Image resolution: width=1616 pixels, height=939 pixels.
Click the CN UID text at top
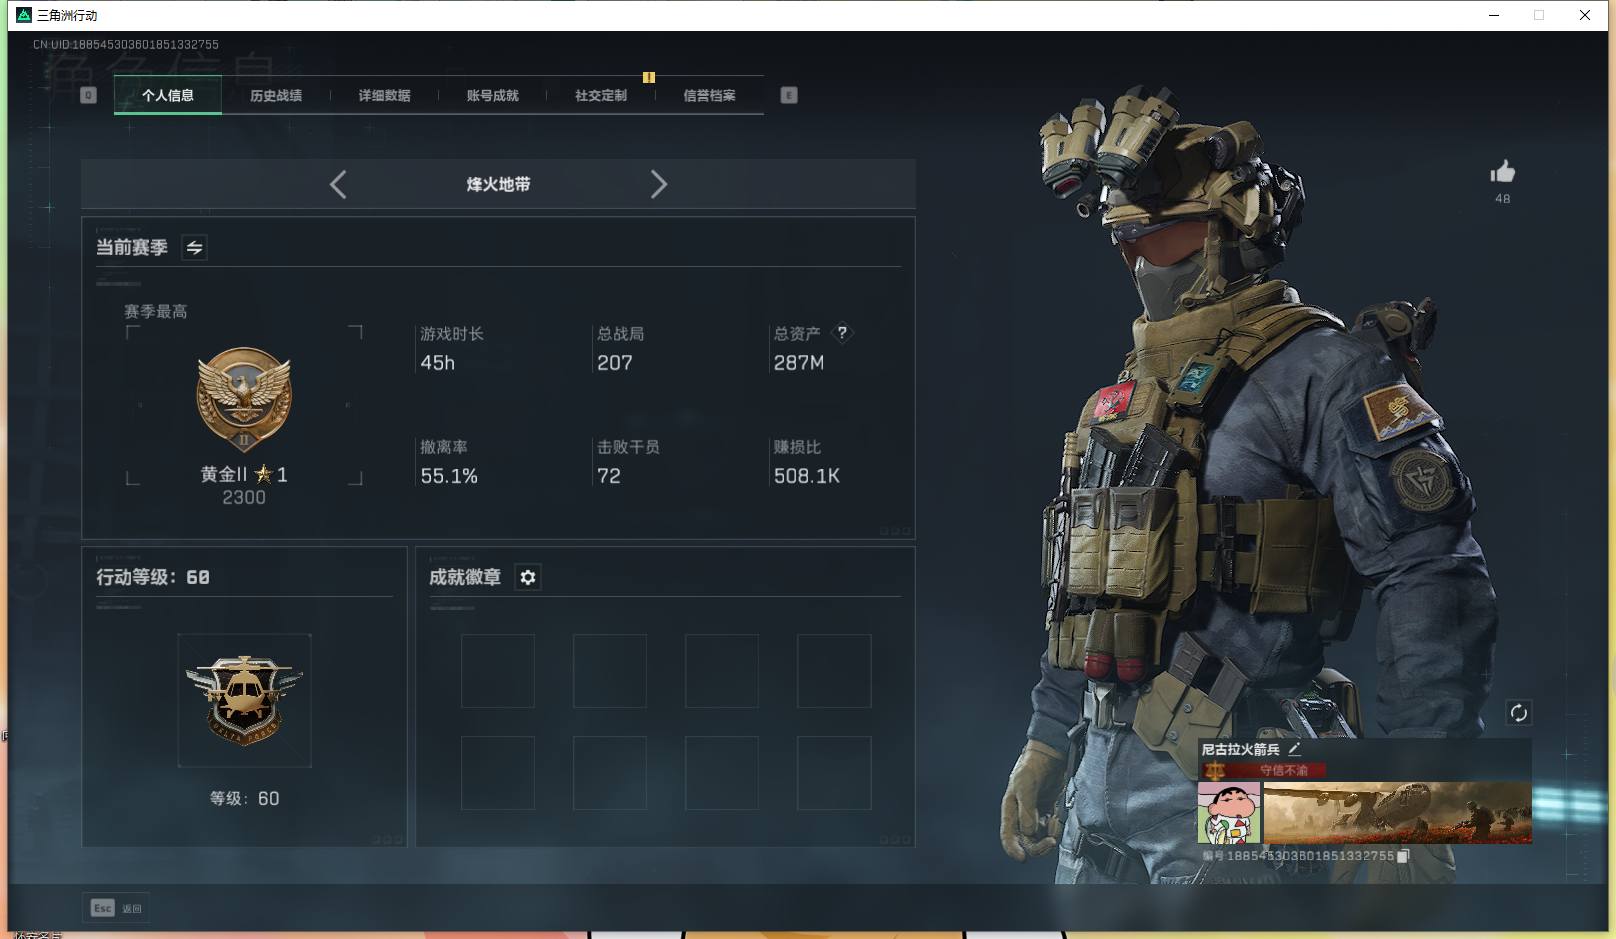[x=126, y=44]
